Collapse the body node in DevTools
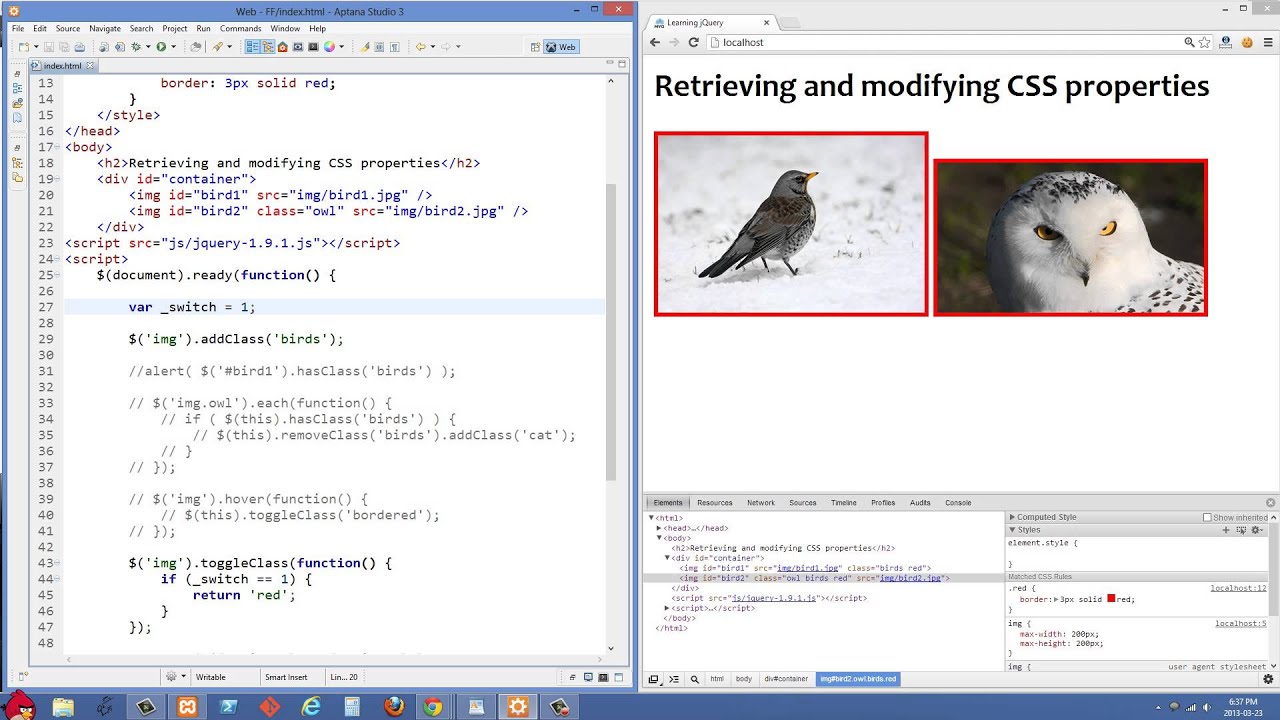Image resolution: width=1280 pixels, height=720 pixels. coord(659,538)
